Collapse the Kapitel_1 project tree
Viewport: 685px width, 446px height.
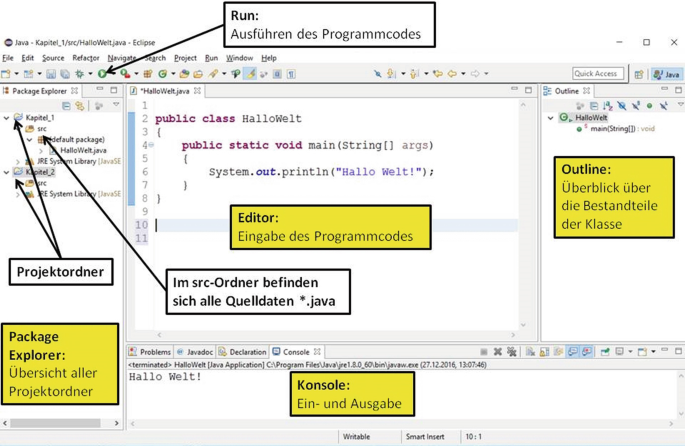point(7,118)
